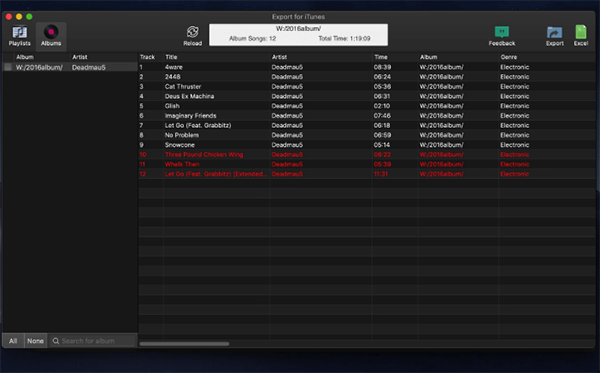Click sidebar Album column header
This screenshot has width=600, height=373.
[25, 57]
